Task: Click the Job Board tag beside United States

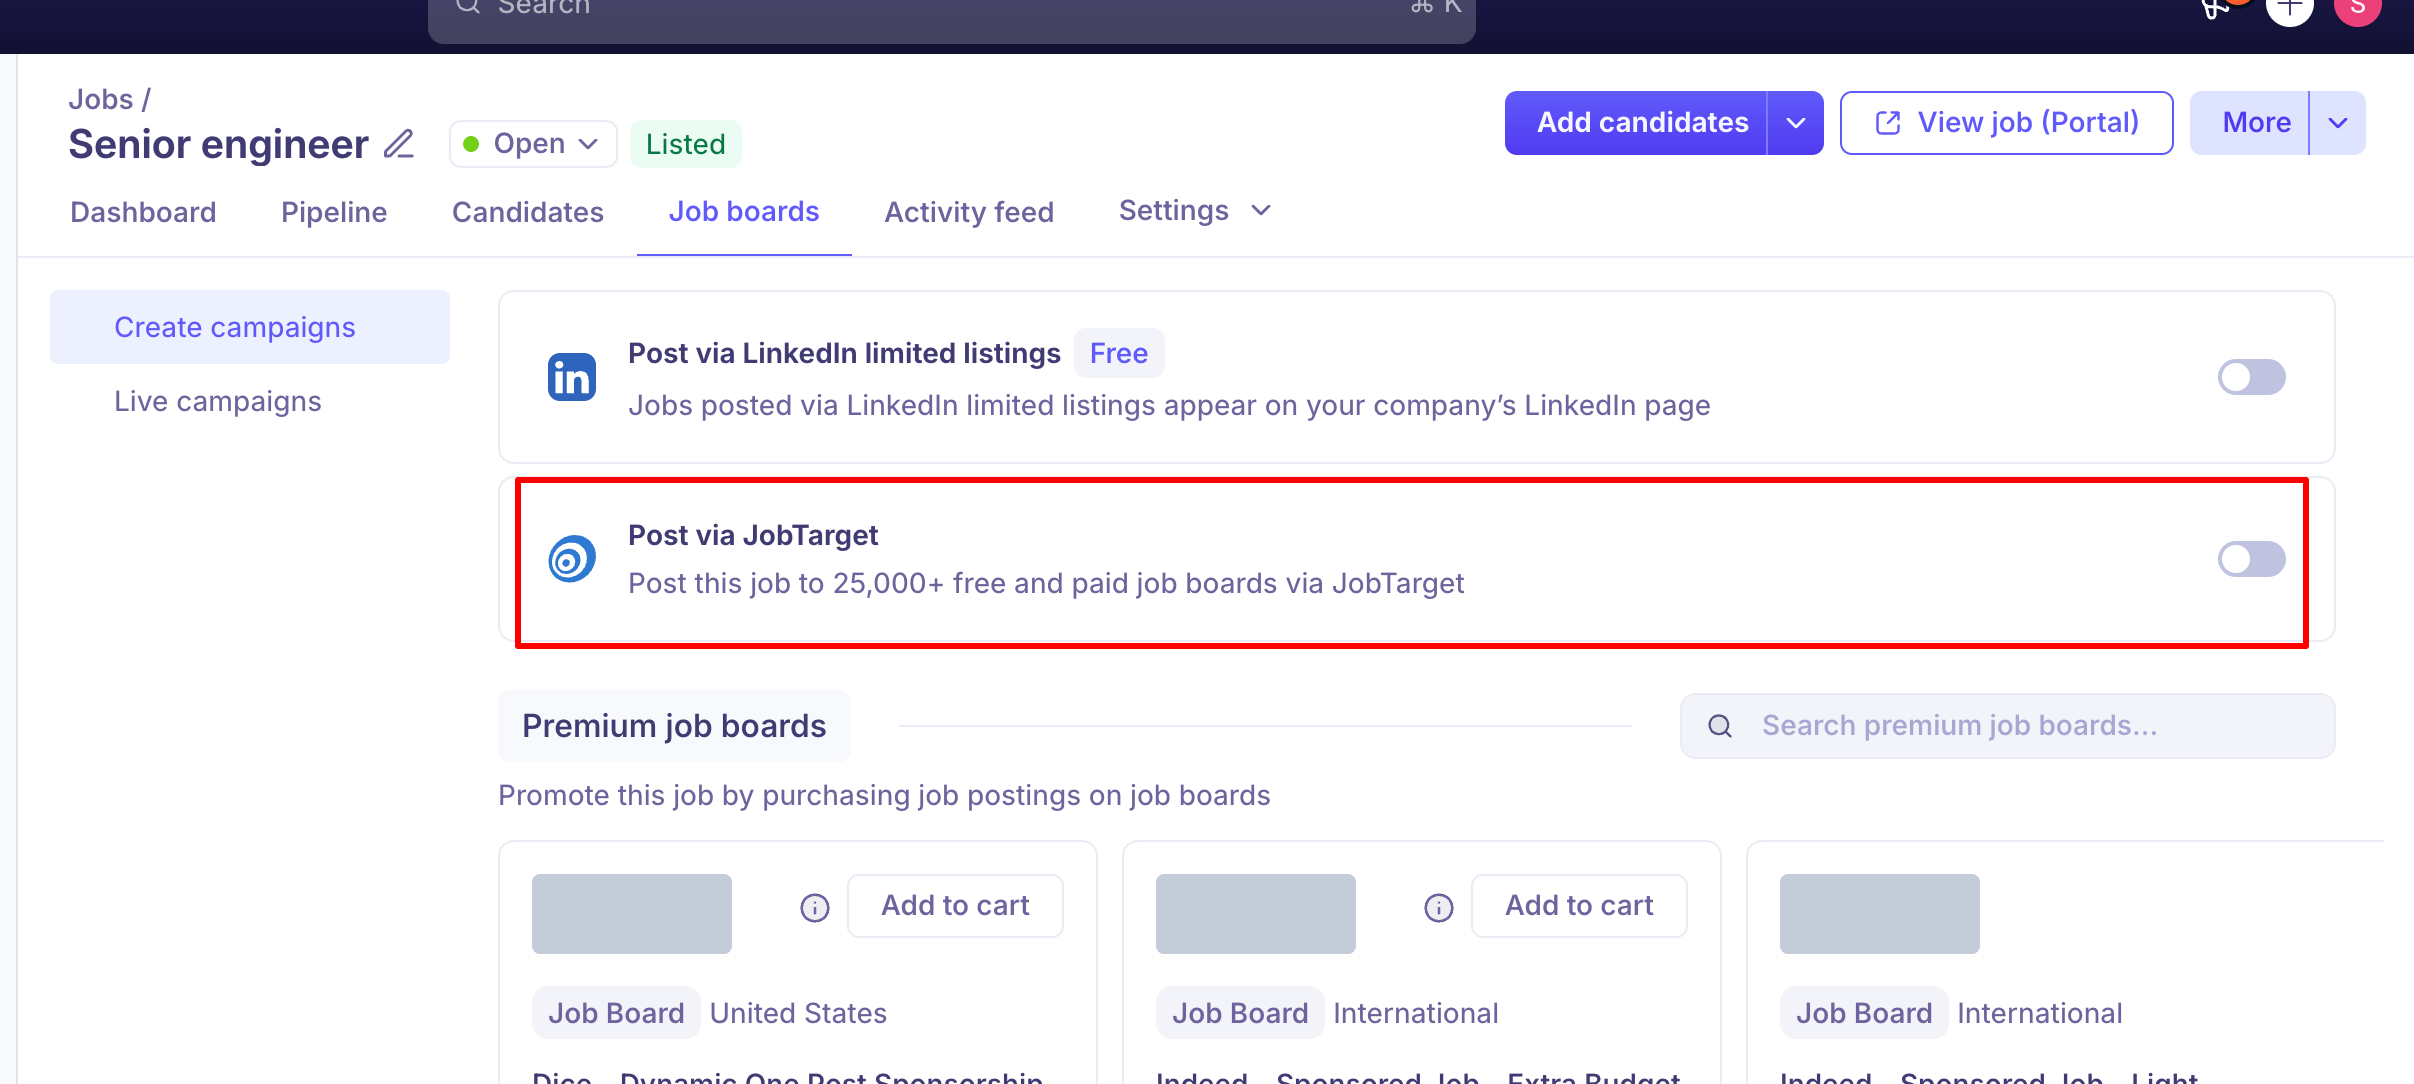Action: point(616,1013)
